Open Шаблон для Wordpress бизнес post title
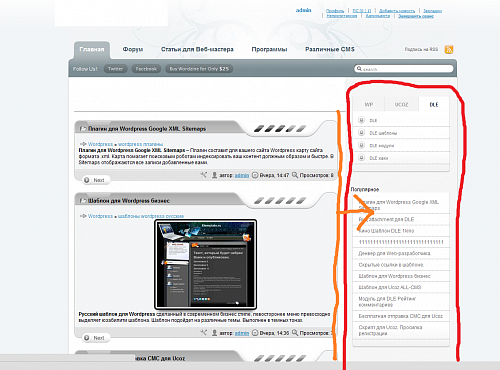 [x=129, y=201]
